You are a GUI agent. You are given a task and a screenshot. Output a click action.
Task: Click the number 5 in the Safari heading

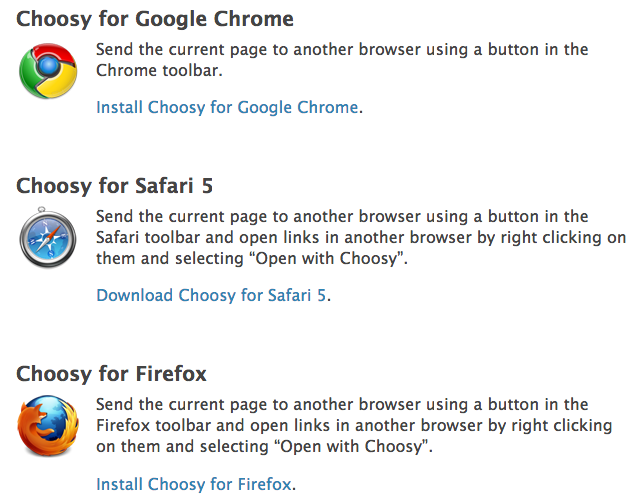(x=207, y=186)
